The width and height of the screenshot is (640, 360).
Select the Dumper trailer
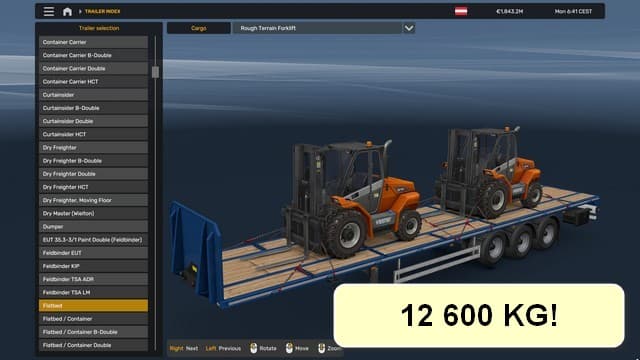(93, 227)
